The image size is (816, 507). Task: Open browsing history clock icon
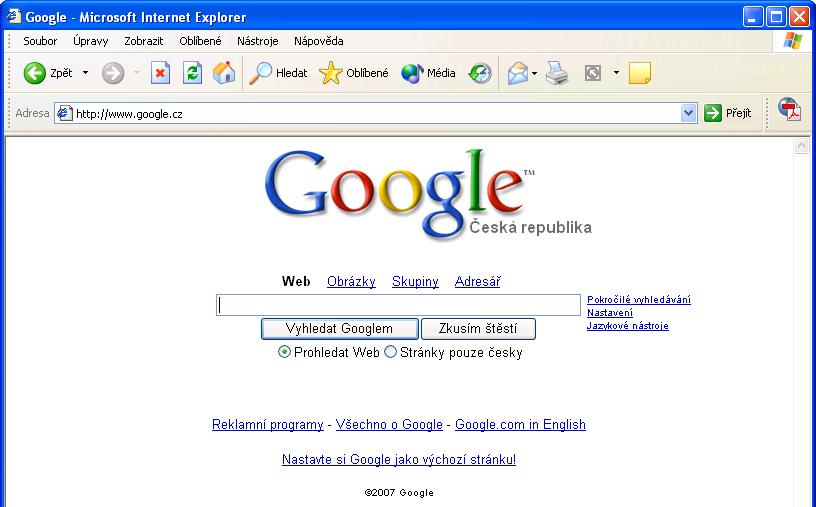click(x=480, y=73)
